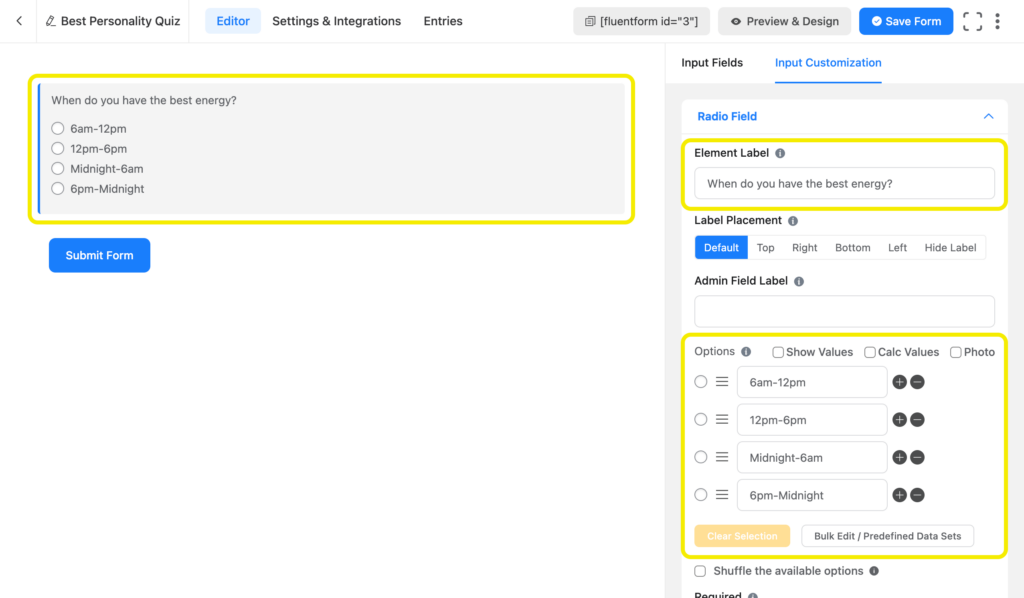Collapse the Radio Field section chevron
Image resolution: width=1024 pixels, height=598 pixels.
(988, 116)
